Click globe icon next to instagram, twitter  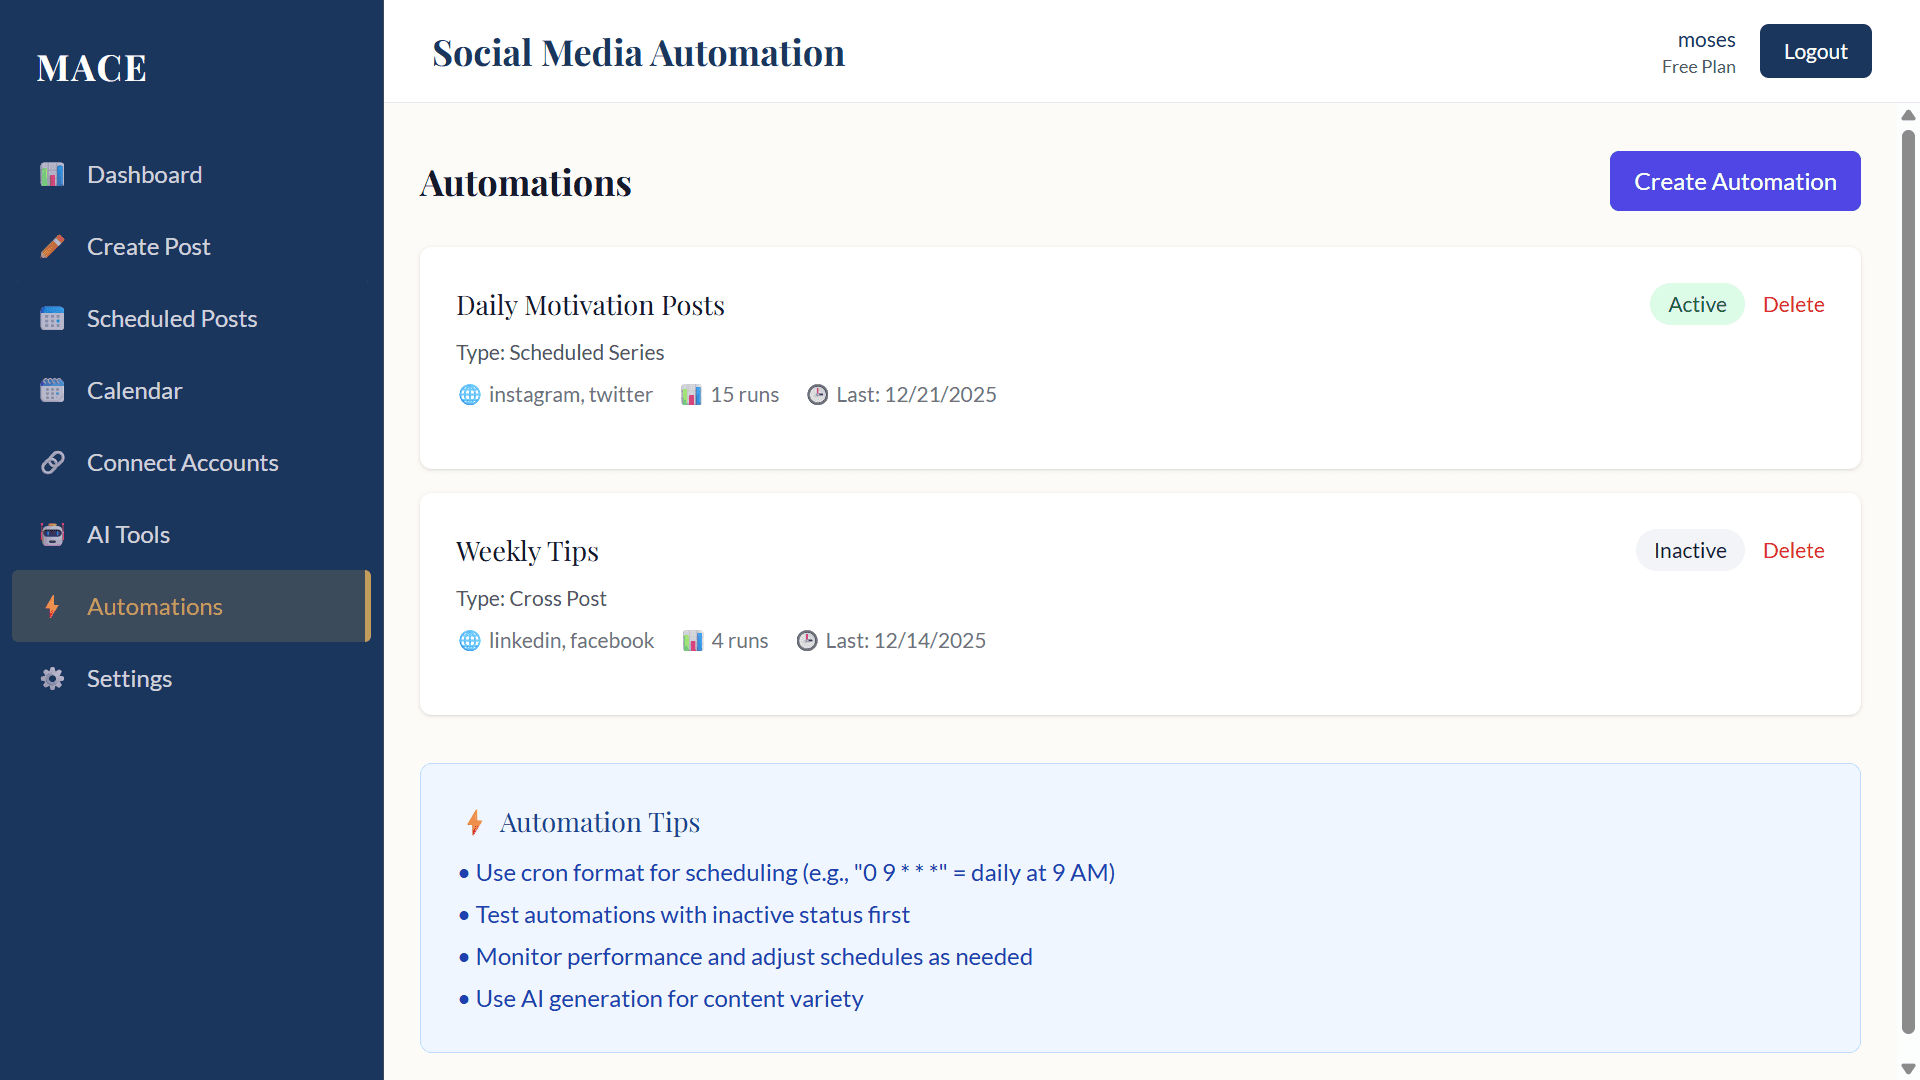(469, 395)
